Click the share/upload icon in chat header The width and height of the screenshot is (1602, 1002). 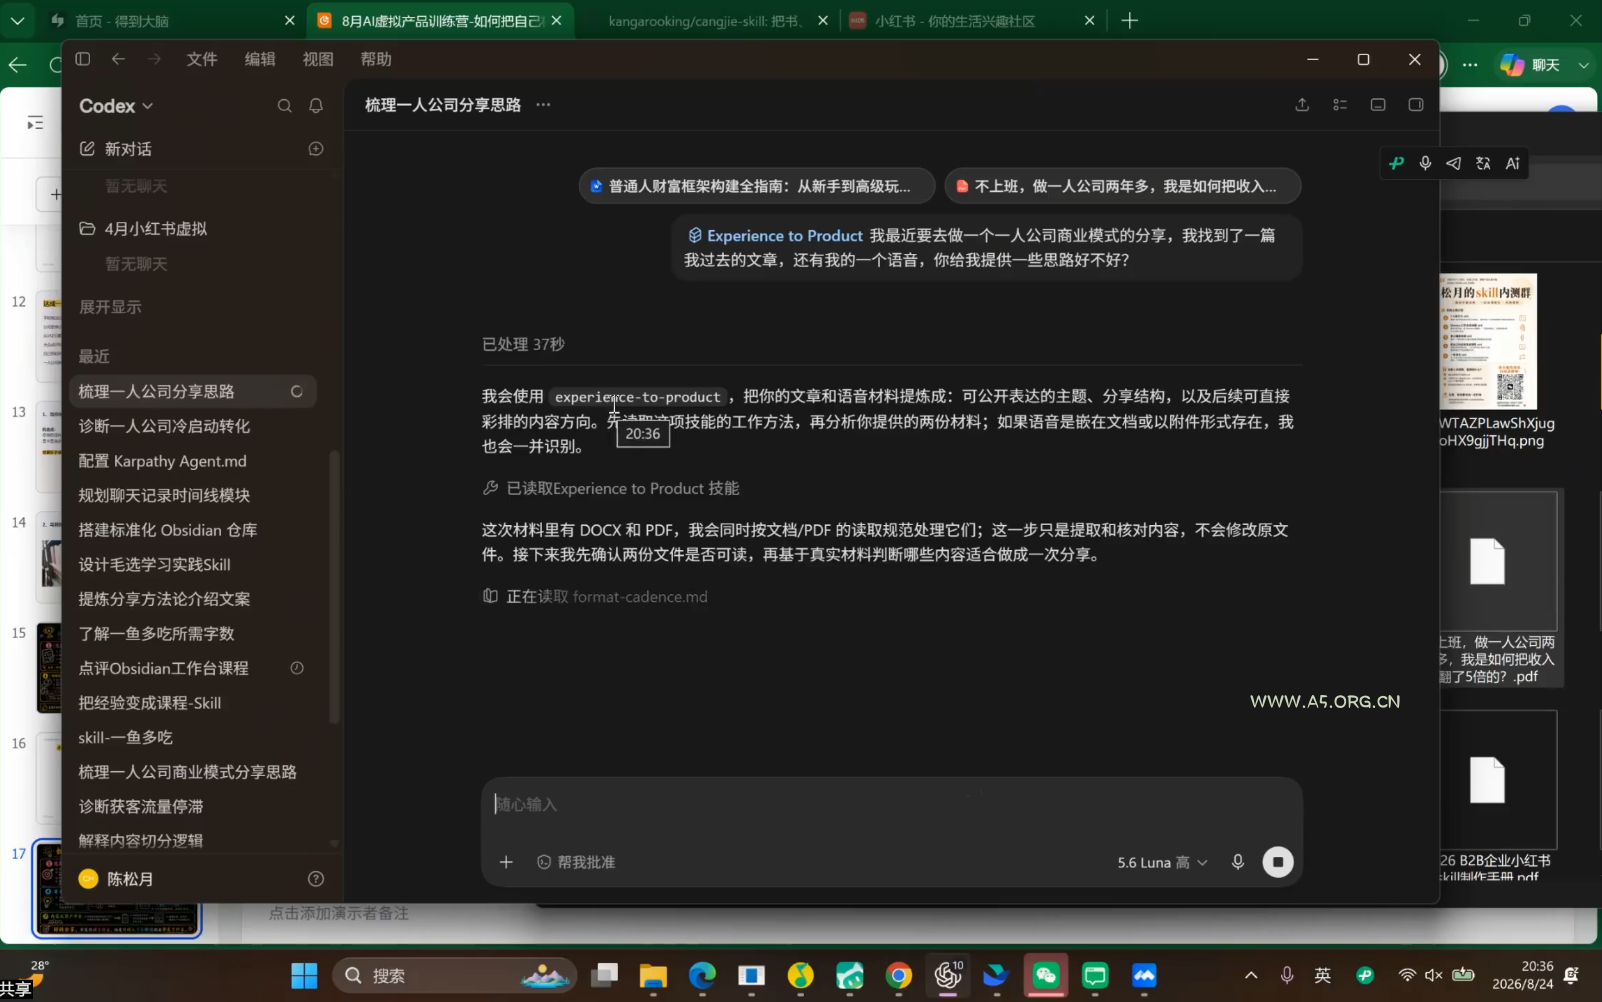[1302, 105]
